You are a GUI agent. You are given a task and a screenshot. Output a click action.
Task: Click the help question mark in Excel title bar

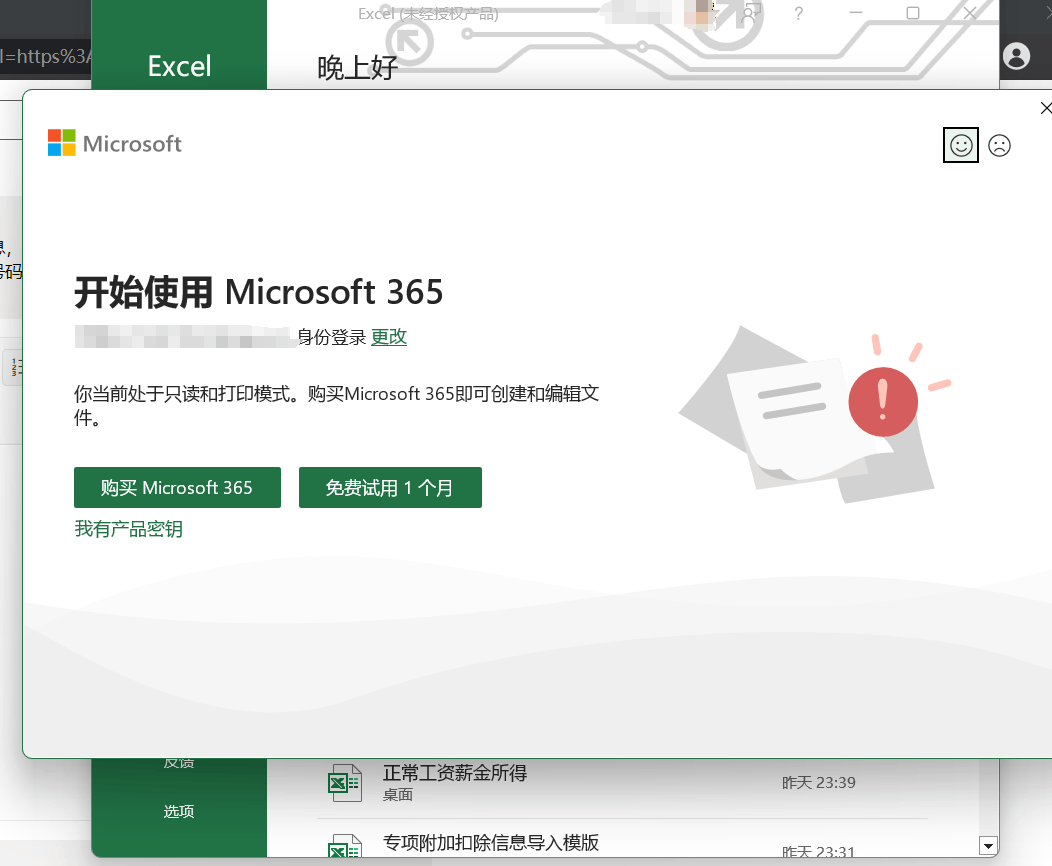[798, 13]
